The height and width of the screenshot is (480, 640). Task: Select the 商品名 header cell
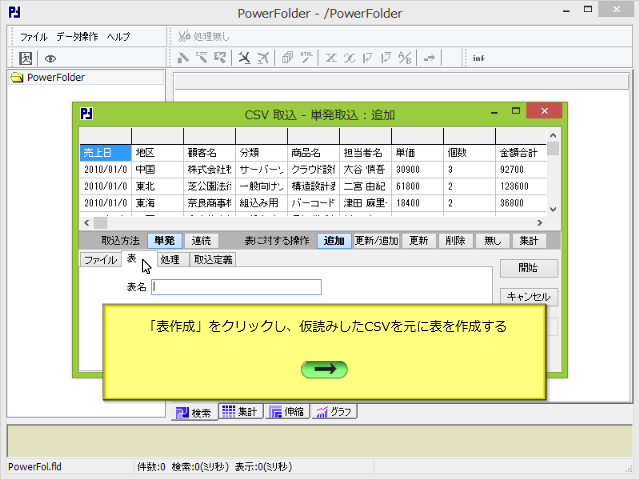click(313, 153)
